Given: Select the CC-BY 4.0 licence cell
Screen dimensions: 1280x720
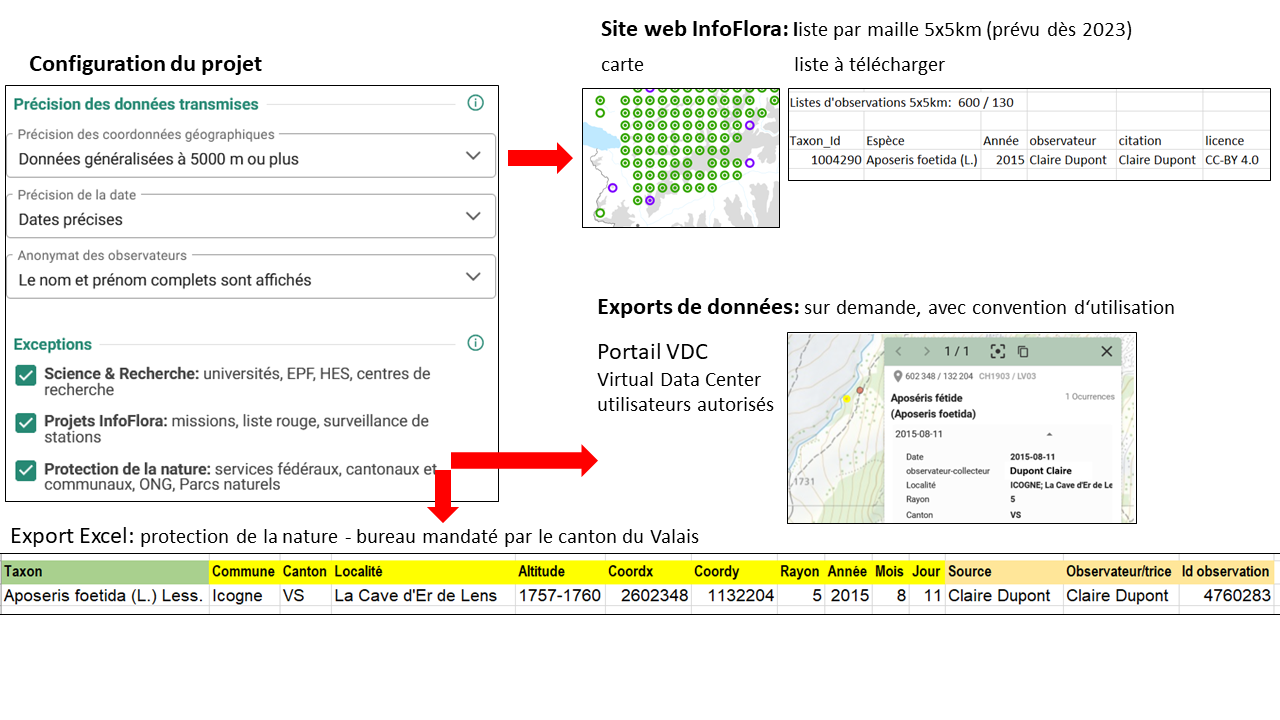Looking at the screenshot, I should [1235, 160].
